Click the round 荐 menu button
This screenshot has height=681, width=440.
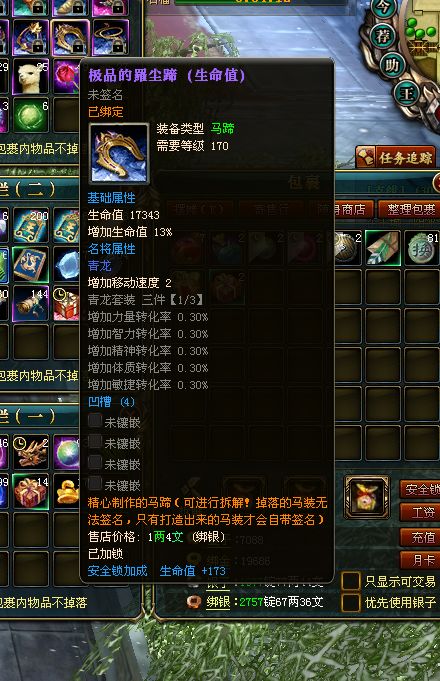(x=382, y=36)
